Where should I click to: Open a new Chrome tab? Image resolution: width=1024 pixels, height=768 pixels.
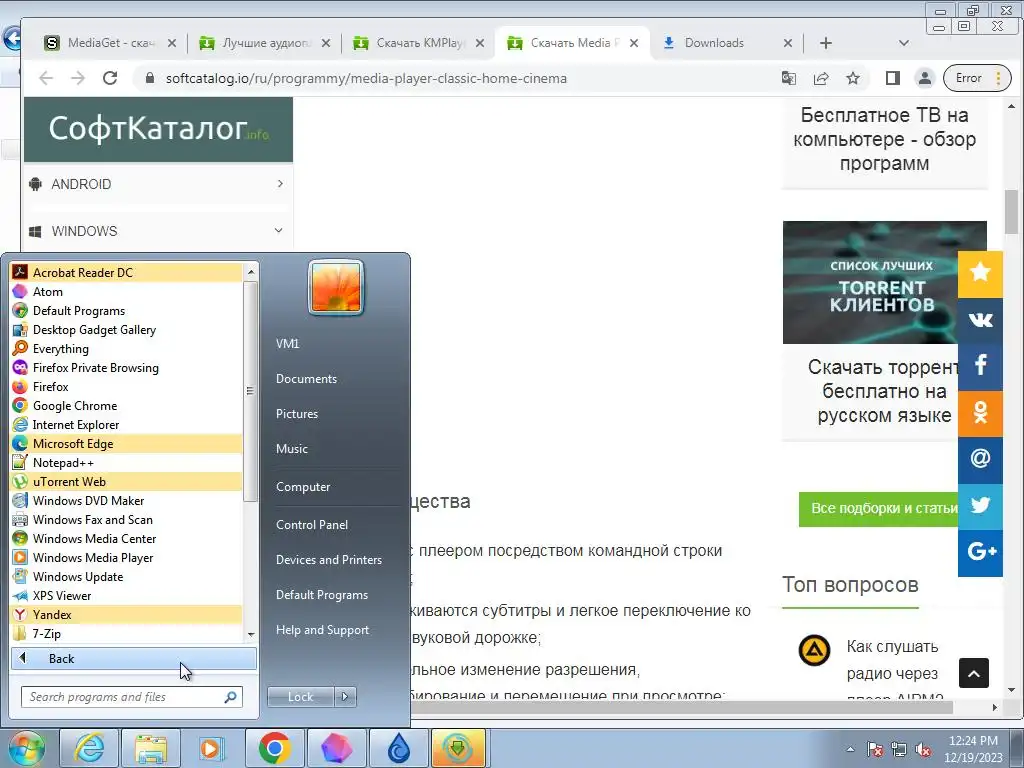(825, 43)
